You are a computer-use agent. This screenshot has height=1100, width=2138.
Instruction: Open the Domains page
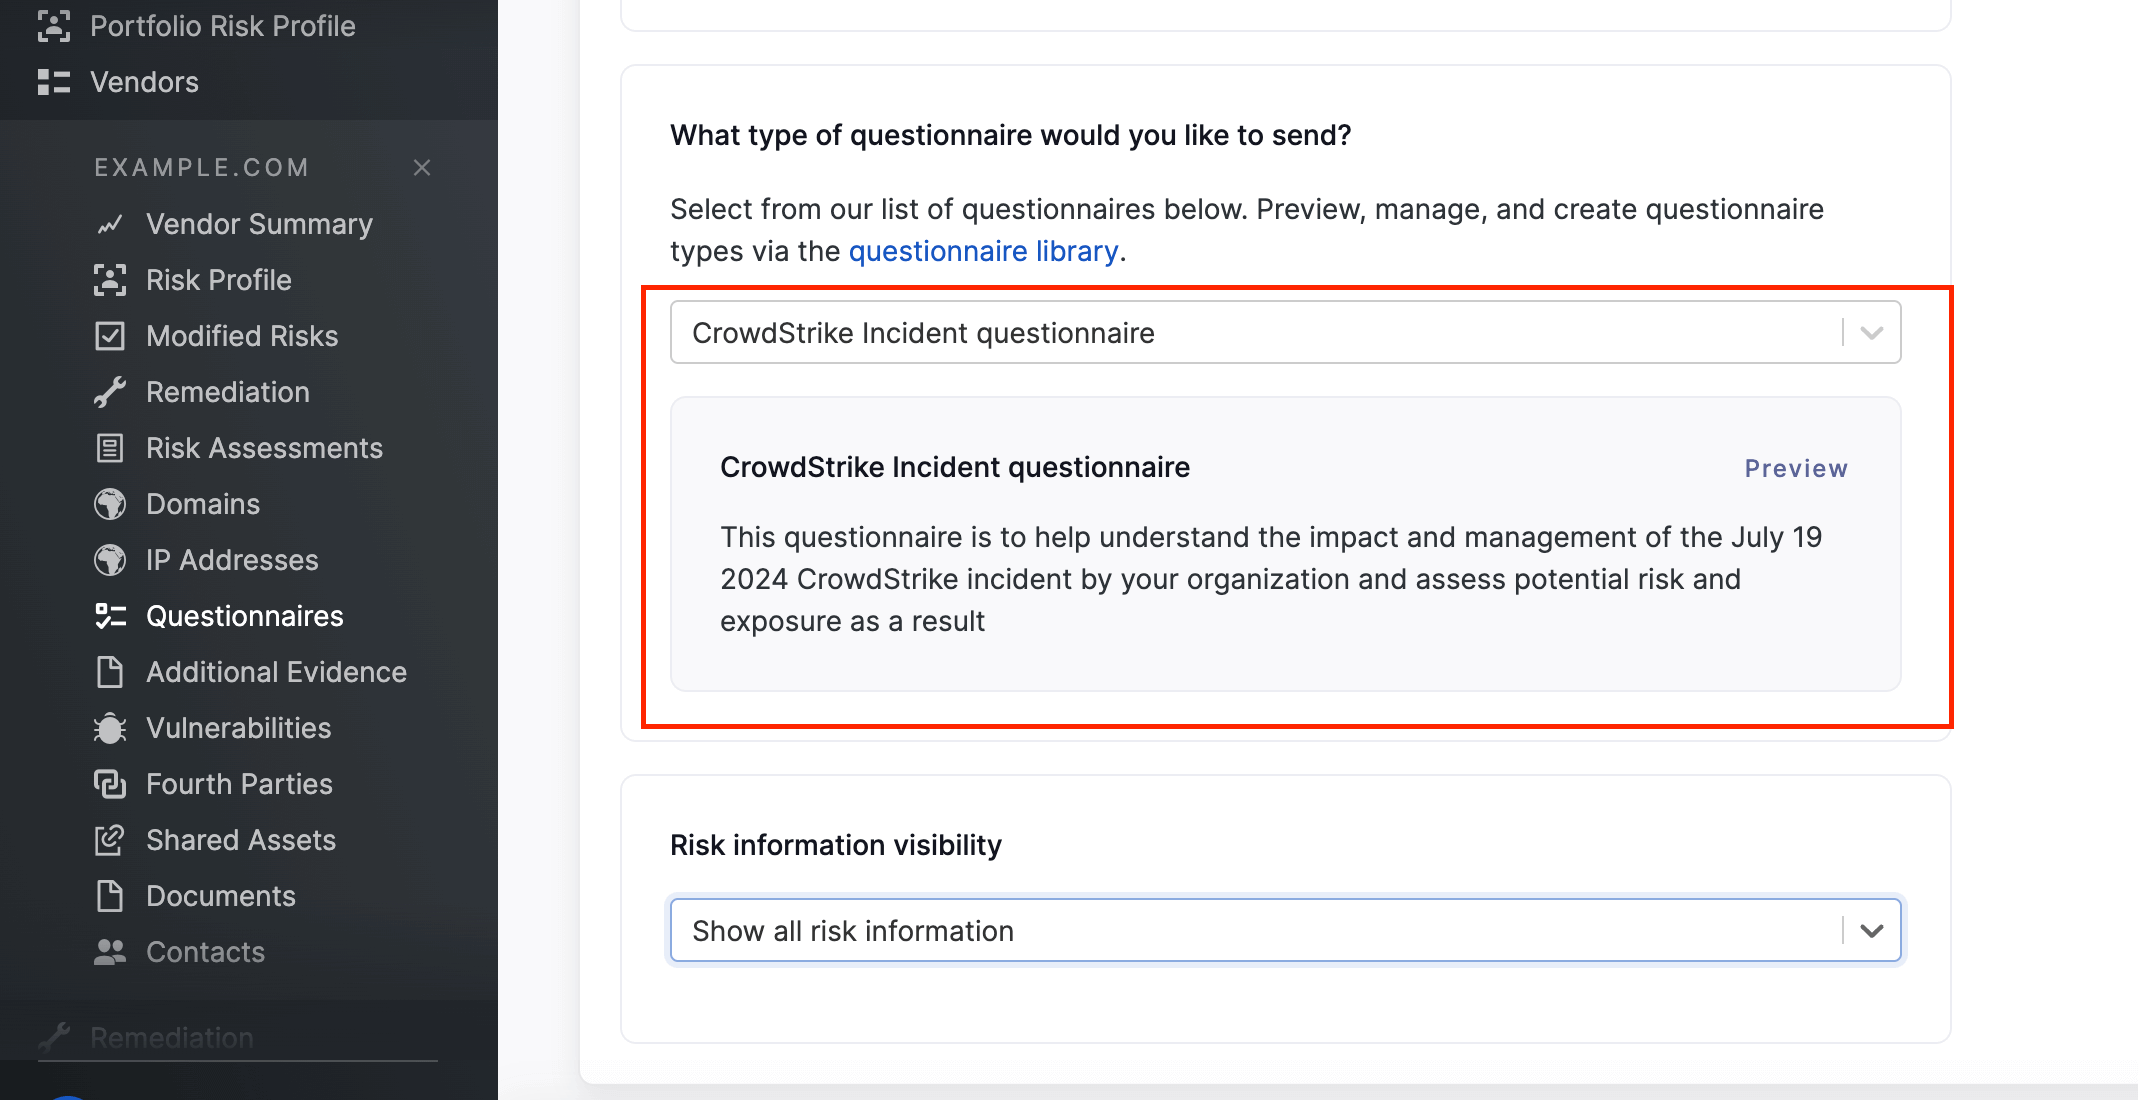[203, 504]
